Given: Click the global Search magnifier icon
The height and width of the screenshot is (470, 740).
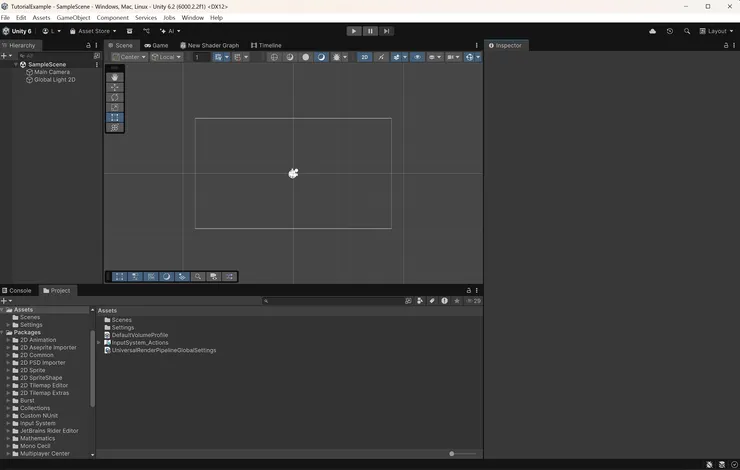Looking at the screenshot, I should (x=687, y=31).
